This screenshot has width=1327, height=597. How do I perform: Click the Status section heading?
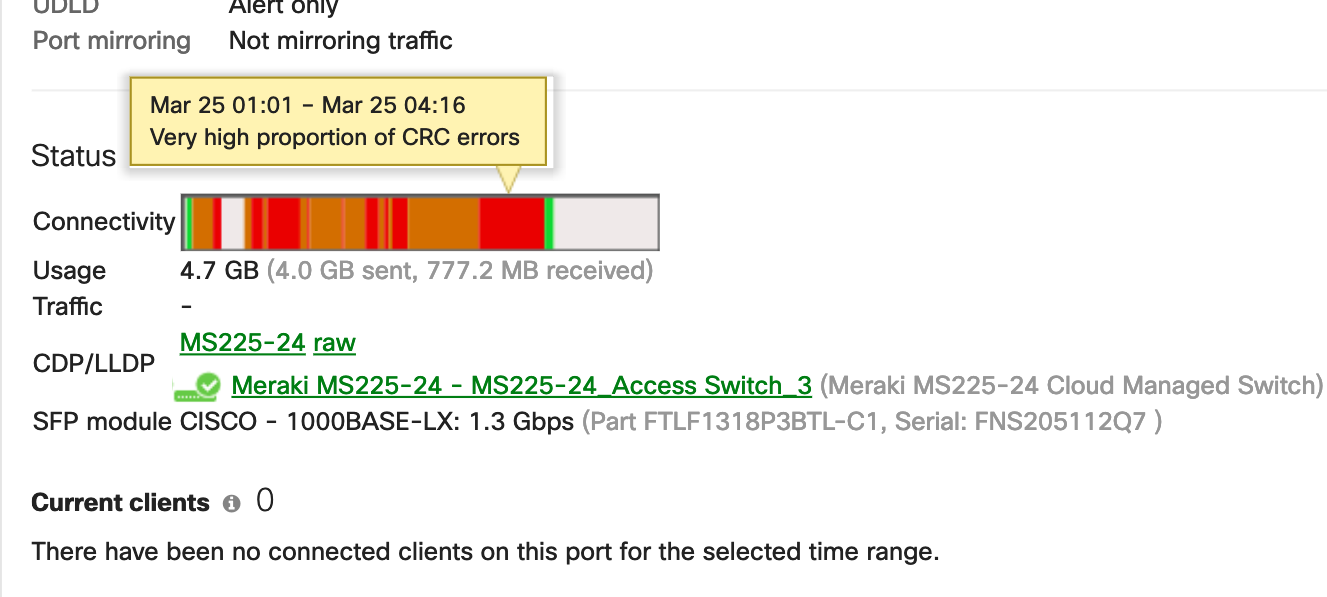74,156
